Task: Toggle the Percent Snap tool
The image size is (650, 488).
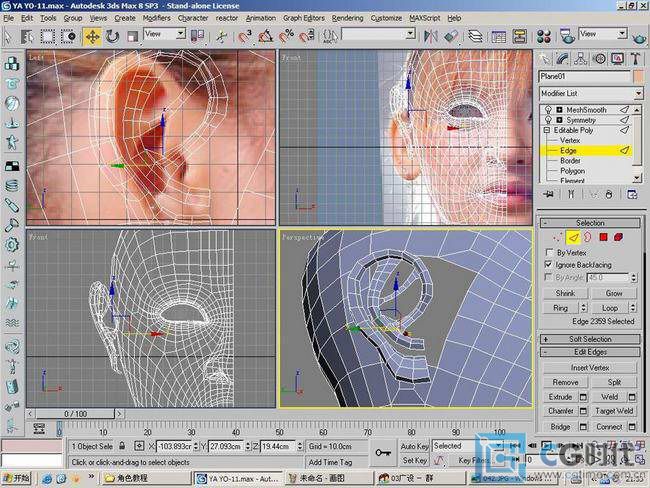Action: 286,36
